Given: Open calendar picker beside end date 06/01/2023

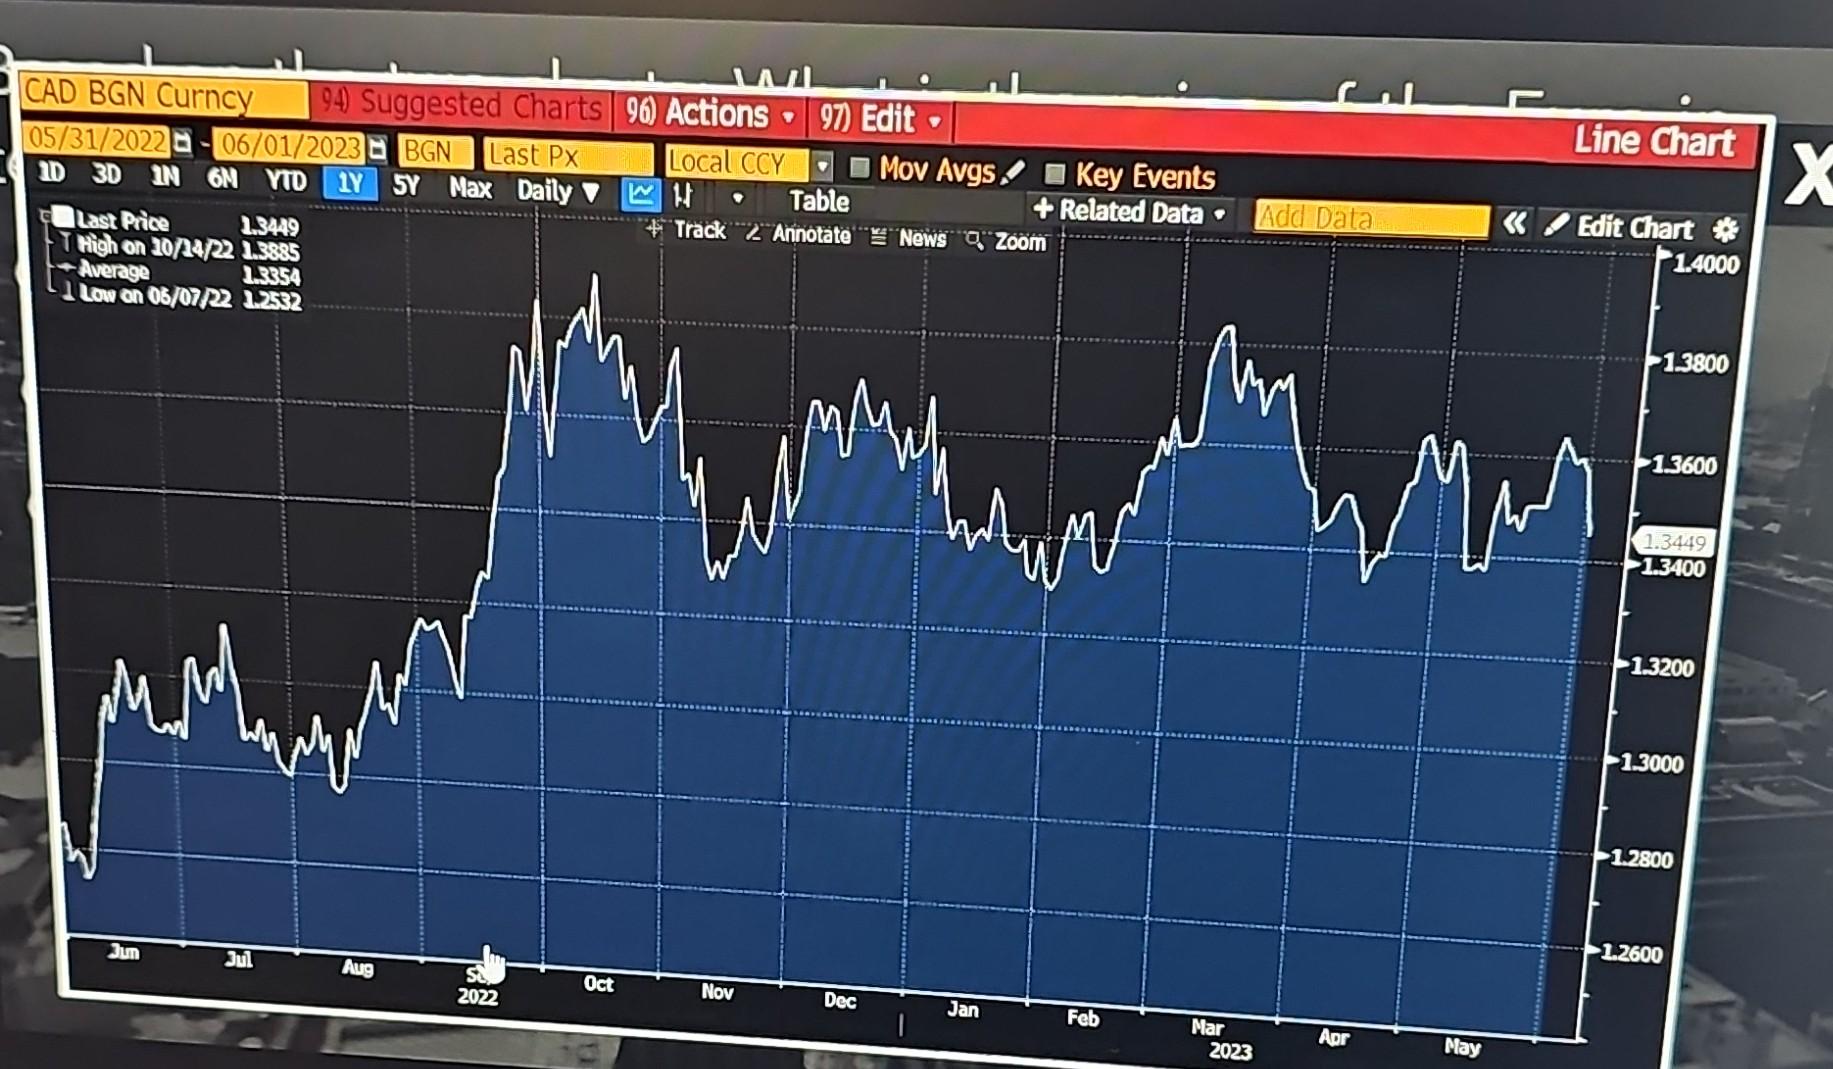Looking at the screenshot, I should 377,148.
